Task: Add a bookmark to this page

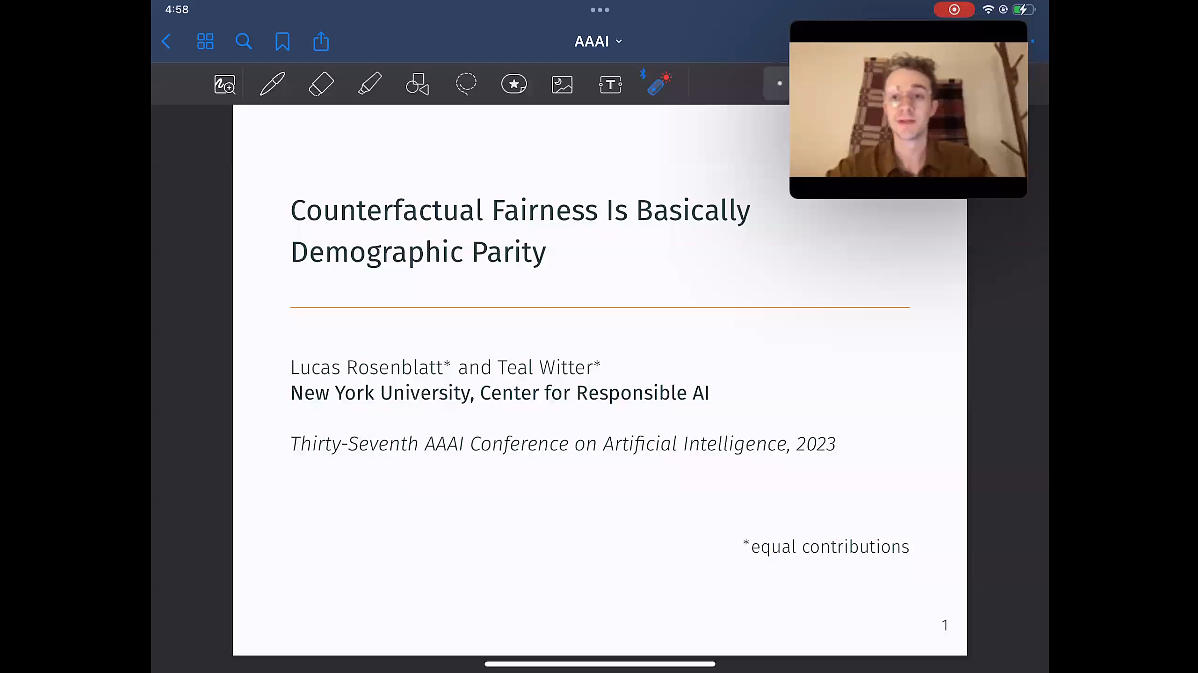Action: pos(282,41)
